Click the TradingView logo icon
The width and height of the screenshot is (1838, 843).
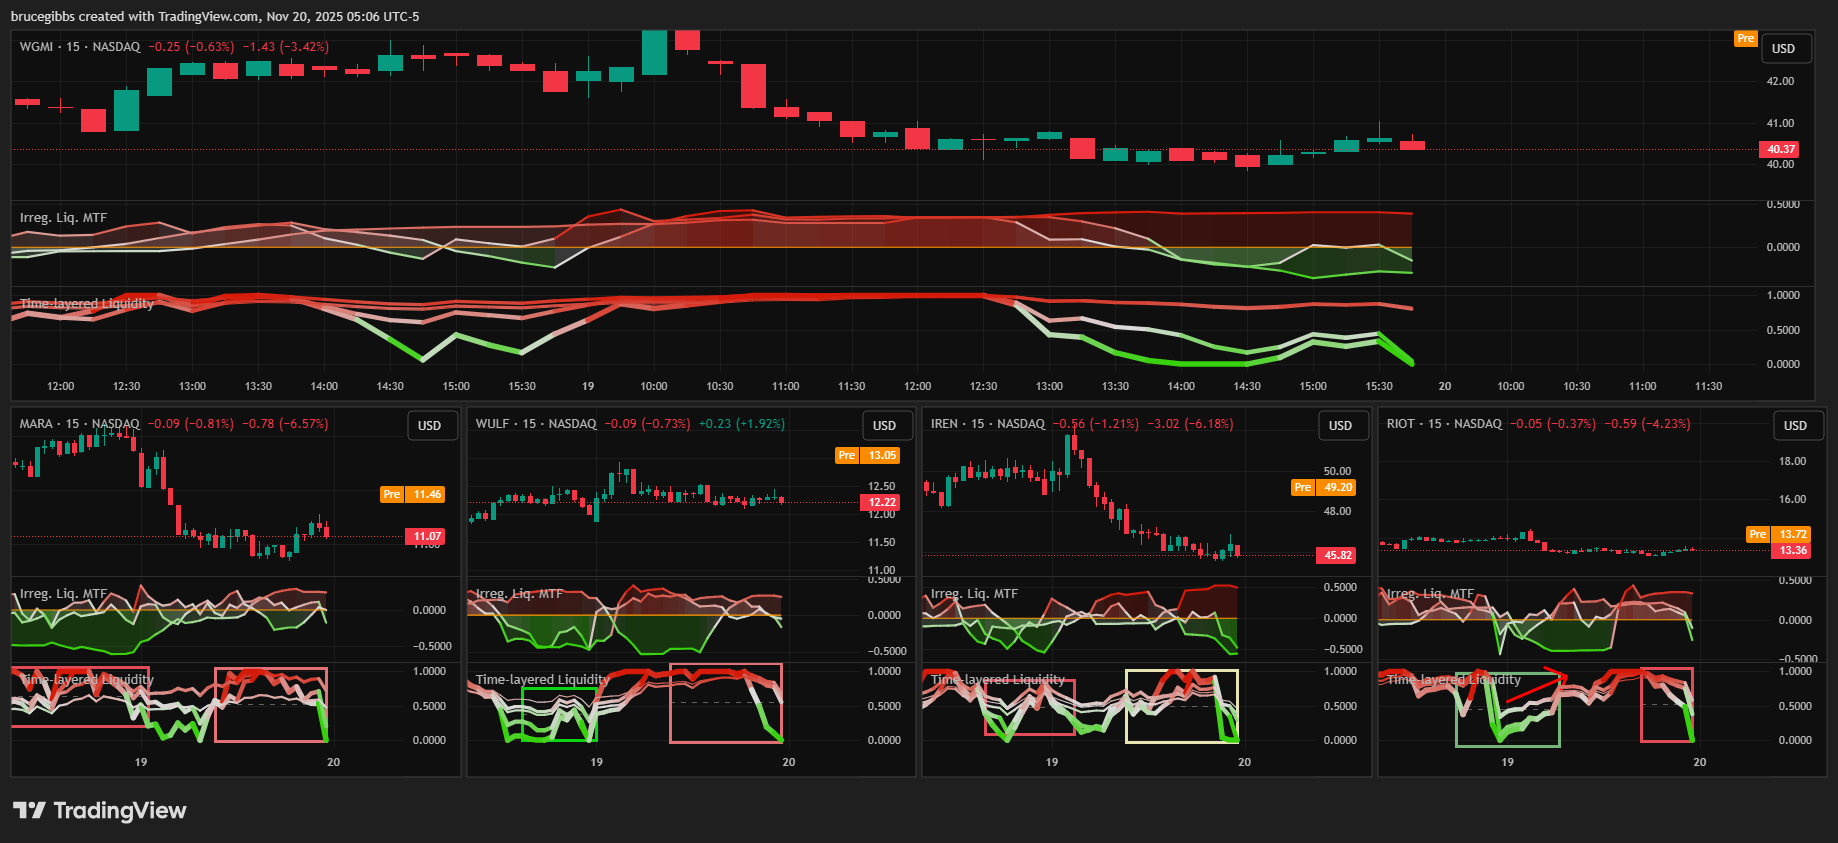pos(29,810)
